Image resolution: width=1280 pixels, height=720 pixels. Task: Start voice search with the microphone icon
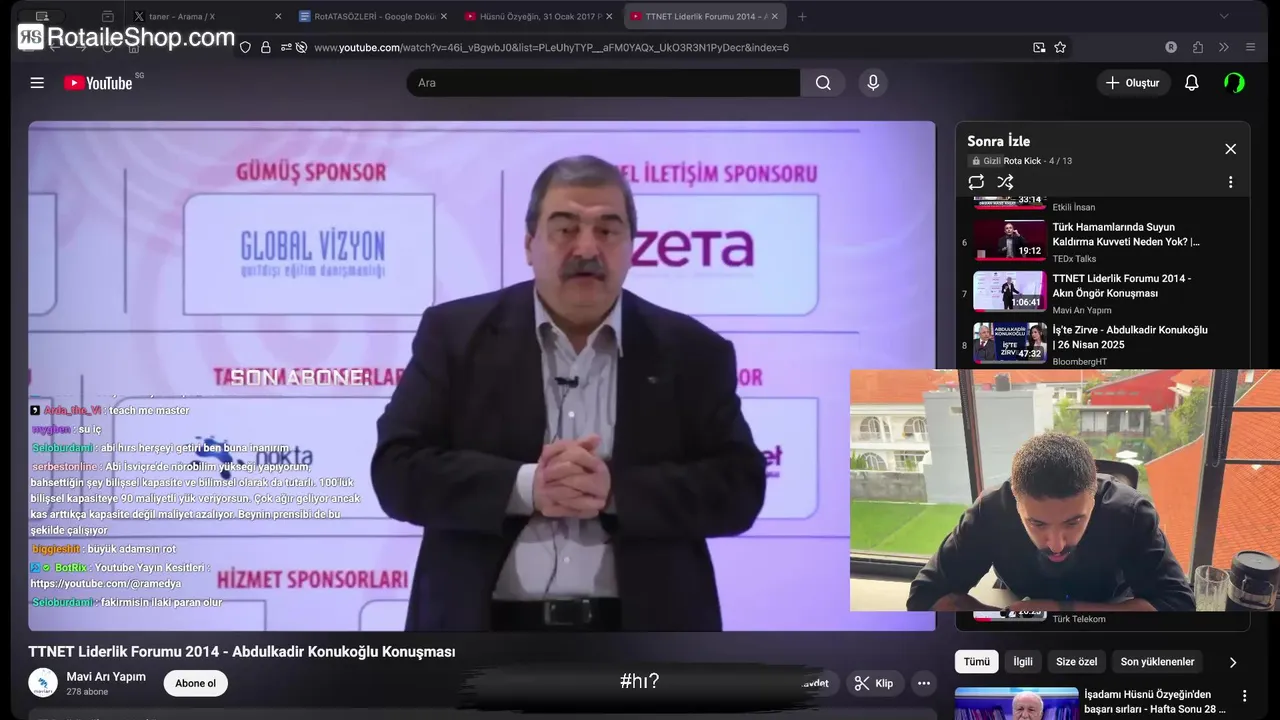click(873, 83)
